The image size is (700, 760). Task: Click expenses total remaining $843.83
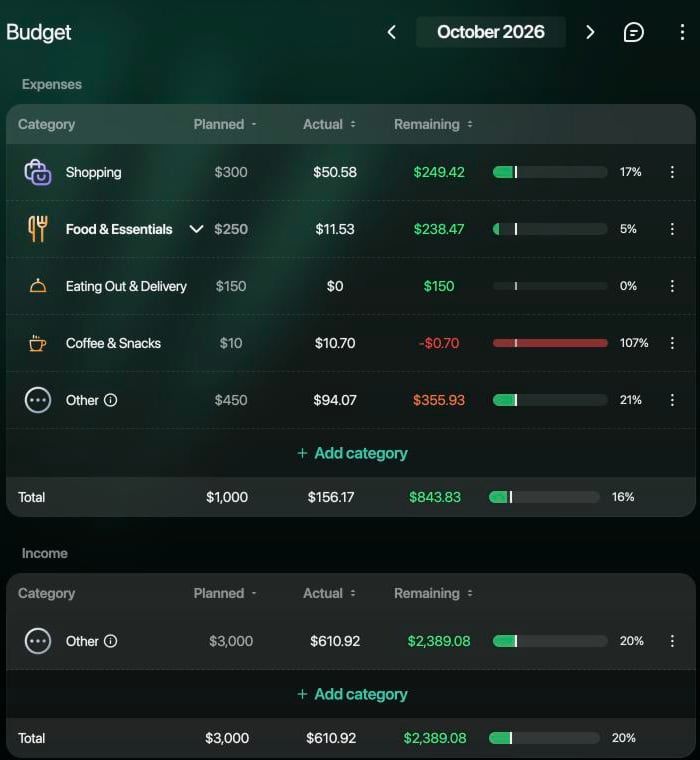coord(435,497)
